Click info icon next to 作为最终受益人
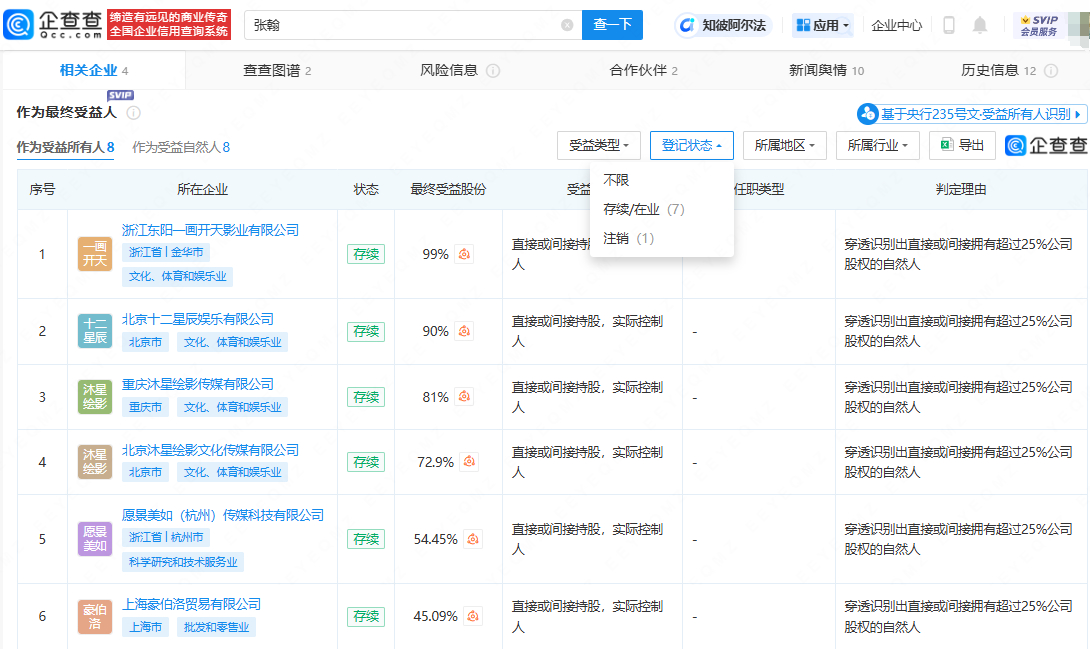1090x649 pixels. point(134,113)
